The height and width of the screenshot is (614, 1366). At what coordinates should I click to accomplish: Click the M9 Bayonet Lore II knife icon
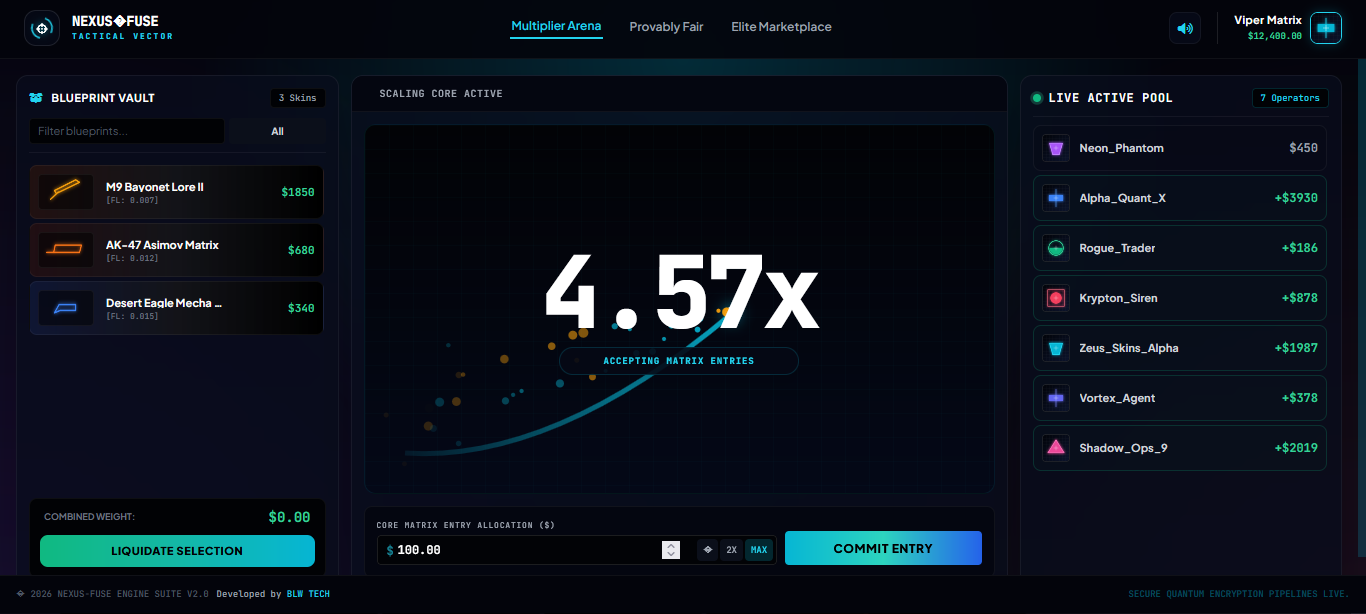point(66,192)
